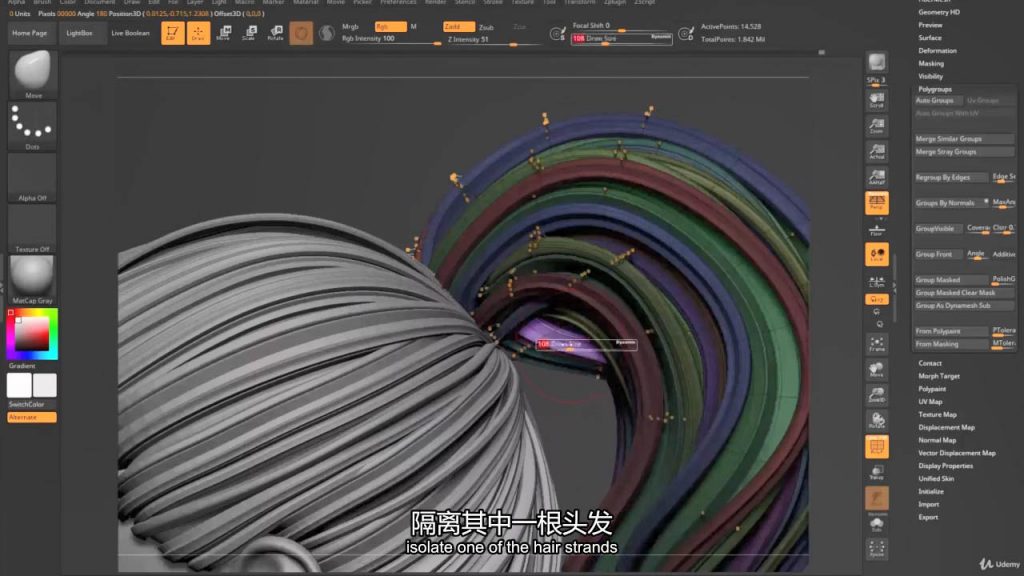Expand the Display Properties subpalette
The image size is (1024, 576).
[x=946, y=466]
